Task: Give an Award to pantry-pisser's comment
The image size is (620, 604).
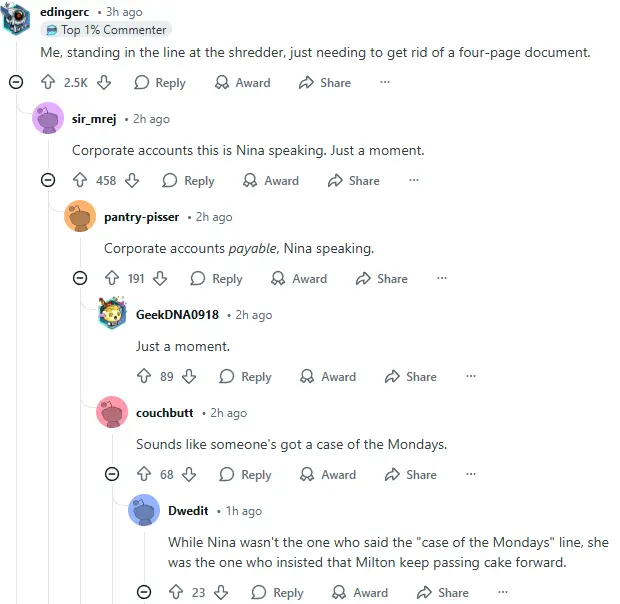Action: pos(299,279)
